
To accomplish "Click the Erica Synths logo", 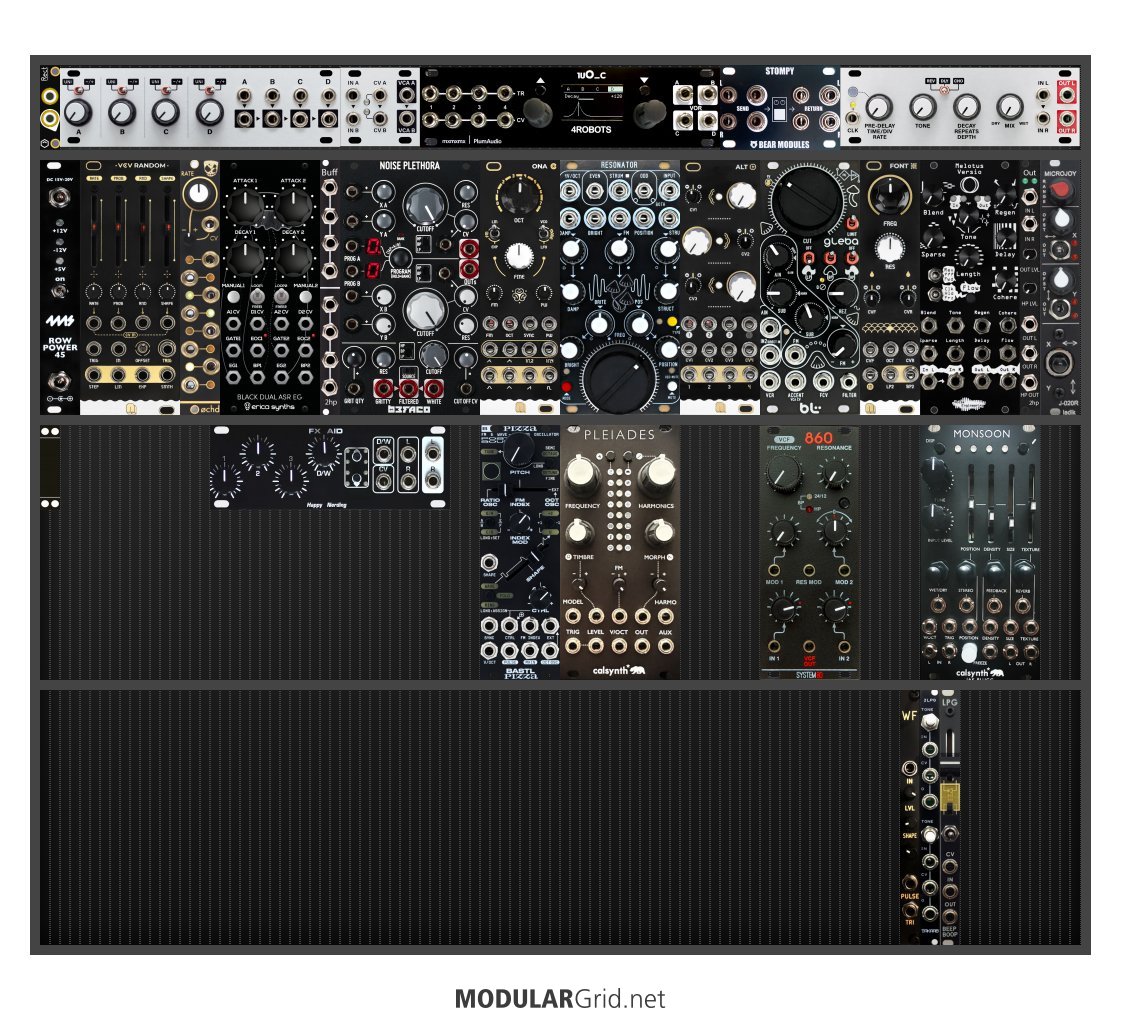I will (x=270, y=407).
